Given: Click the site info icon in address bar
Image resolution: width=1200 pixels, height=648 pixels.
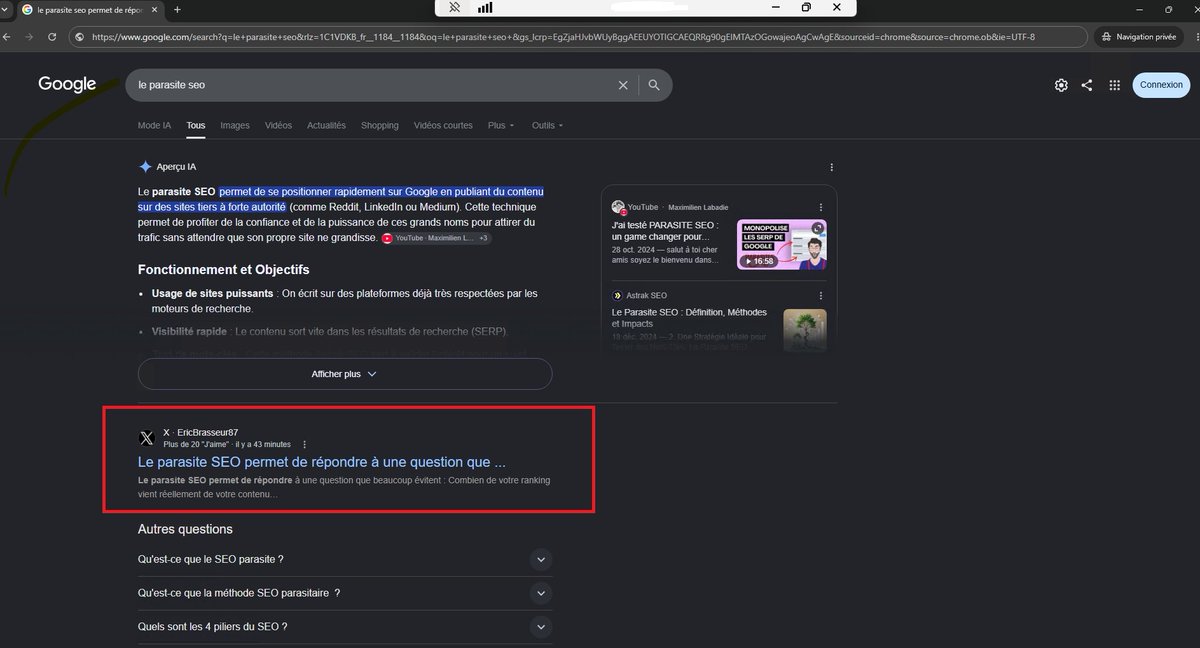Looking at the screenshot, I should (x=79, y=37).
